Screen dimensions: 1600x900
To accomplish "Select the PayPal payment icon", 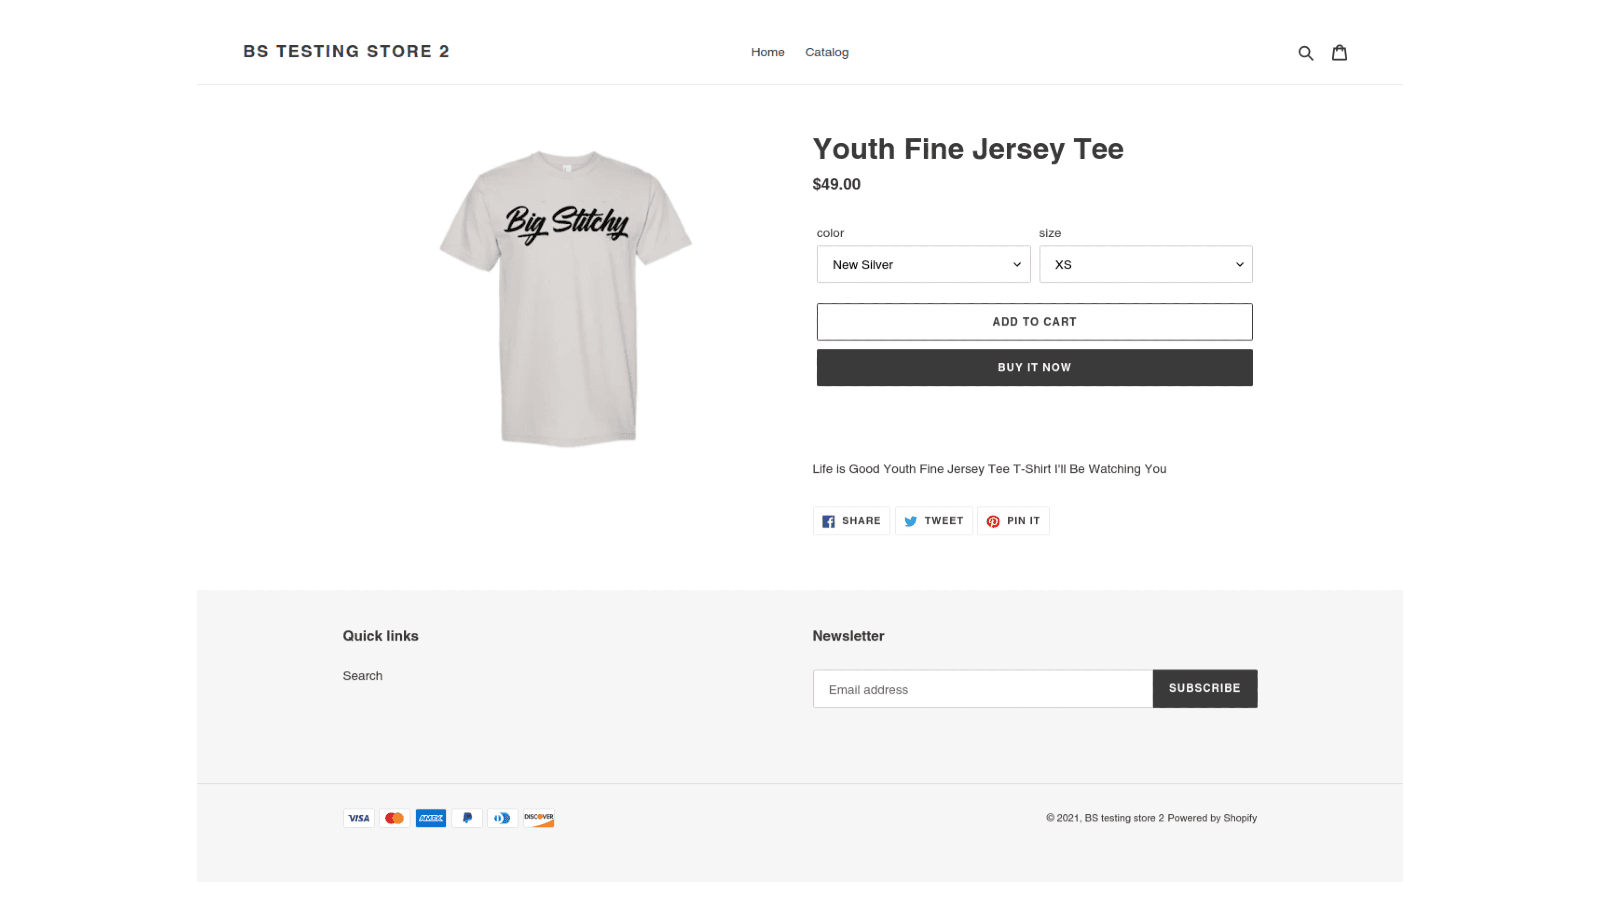I will coord(466,817).
